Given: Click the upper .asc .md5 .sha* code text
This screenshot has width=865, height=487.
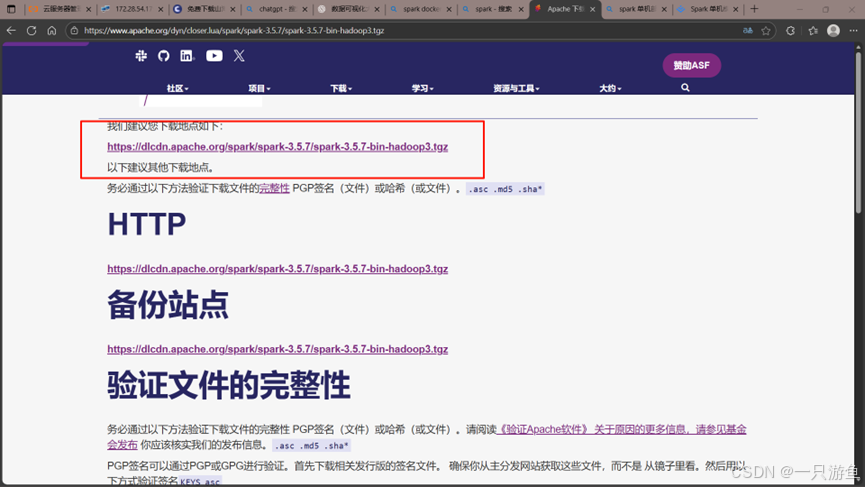Looking at the screenshot, I should tap(505, 189).
